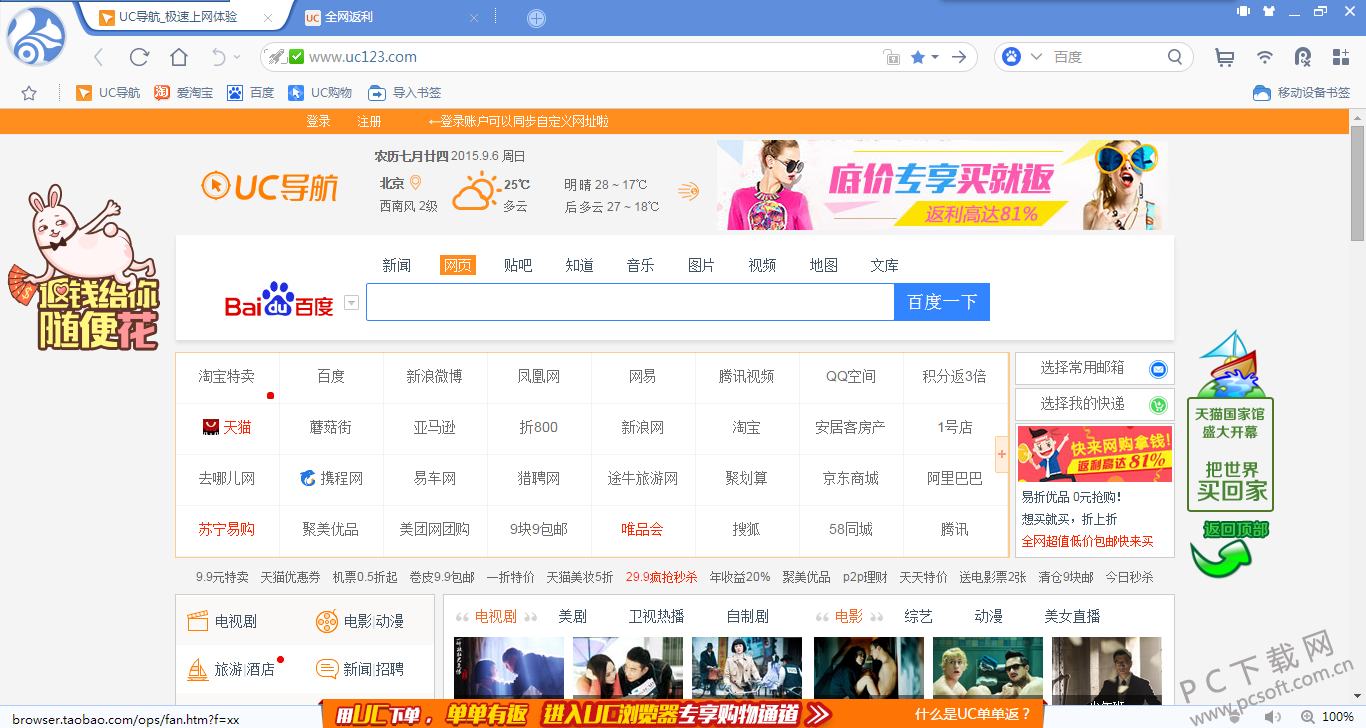Mute the page with the speaker icon
This screenshot has height=728, width=1366.
[x=1273, y=717]
